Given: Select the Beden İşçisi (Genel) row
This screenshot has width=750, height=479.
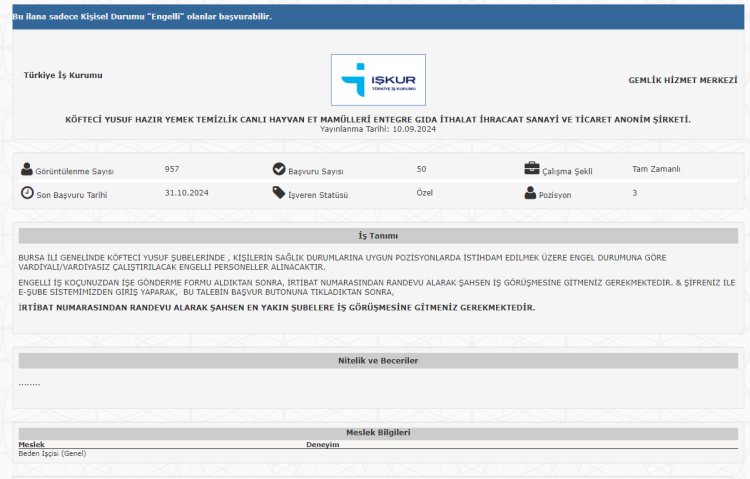Looking at the screenshot, I should tap(53, 453).
